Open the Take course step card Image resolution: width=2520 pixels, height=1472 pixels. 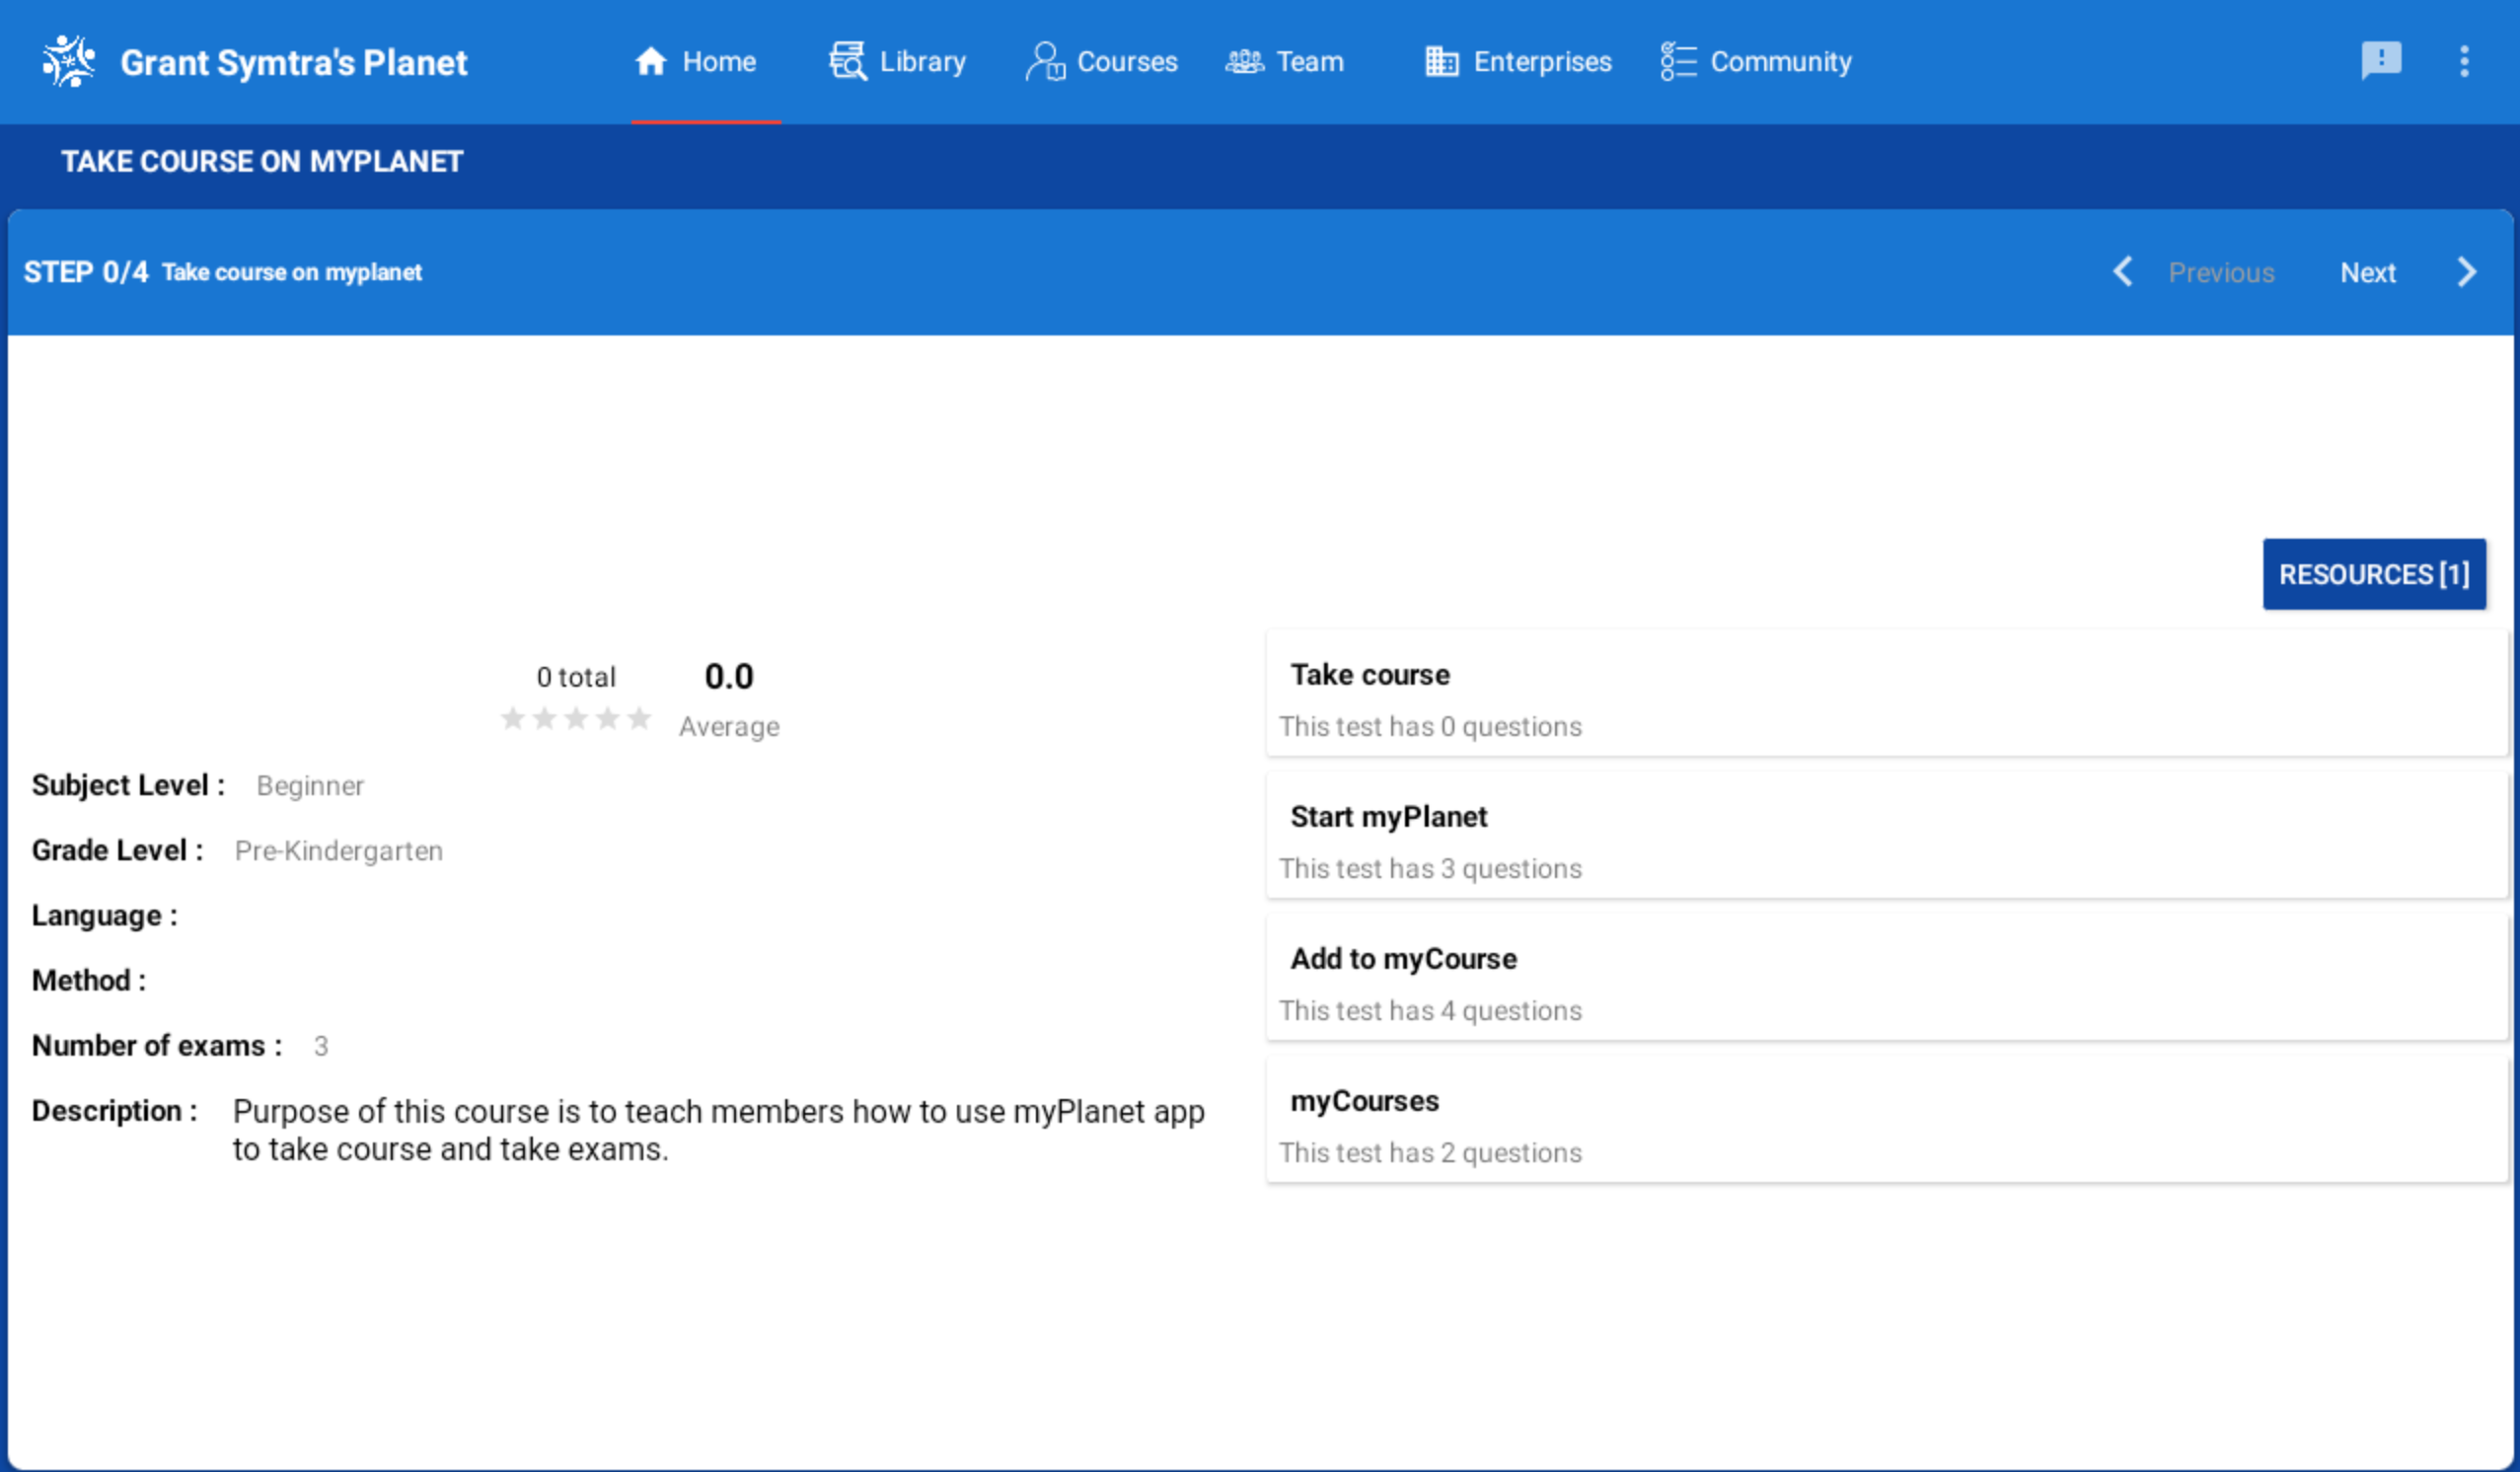(x=1886, y=693)
